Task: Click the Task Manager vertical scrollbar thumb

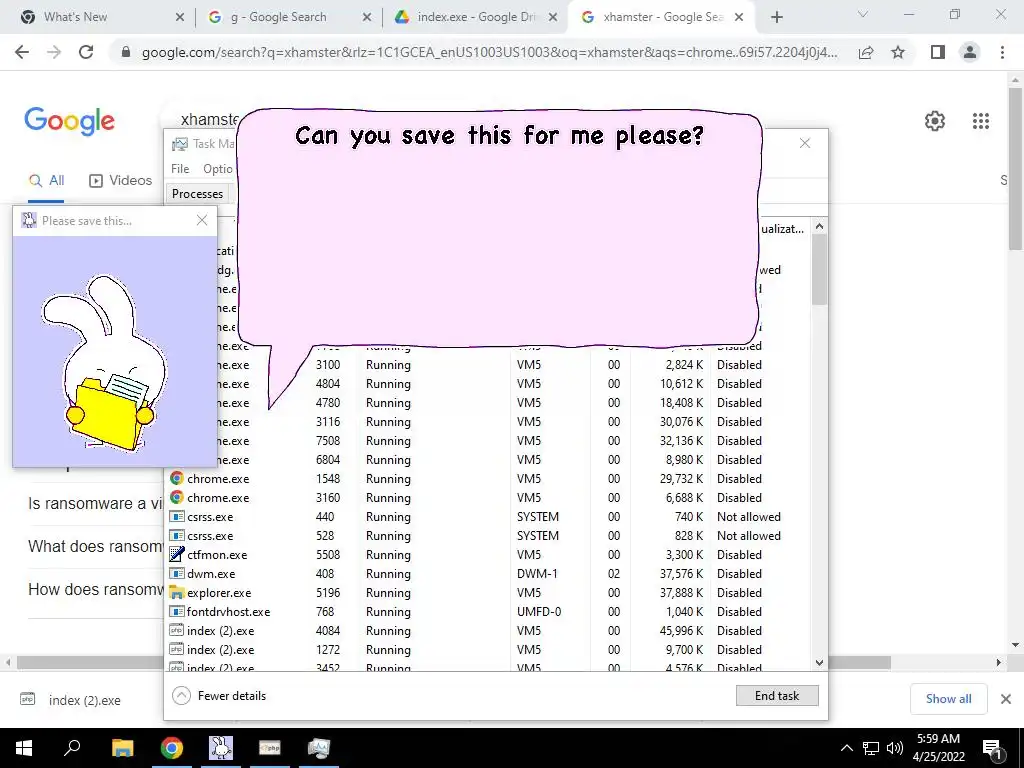Action: (819, 270)
